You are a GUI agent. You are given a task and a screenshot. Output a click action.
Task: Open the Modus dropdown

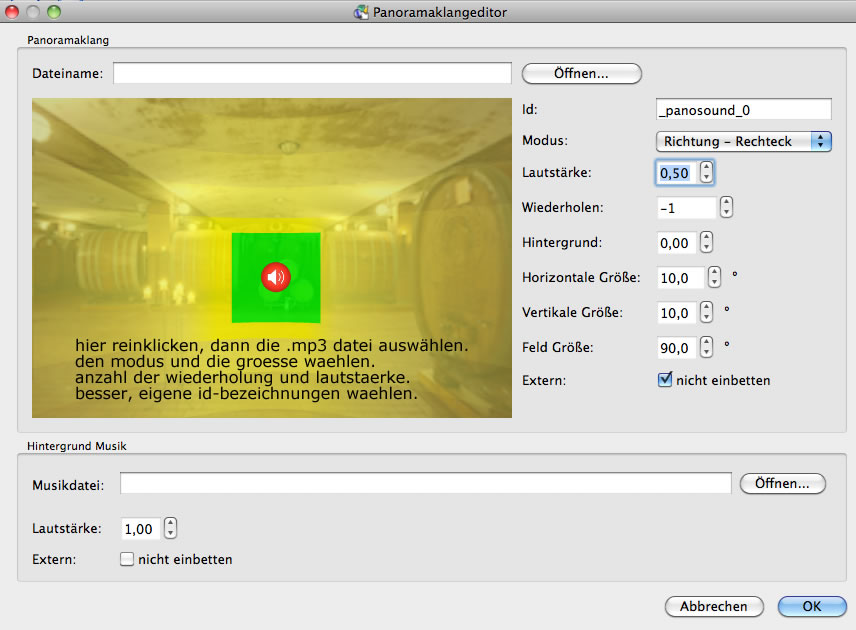coord(744,141)
